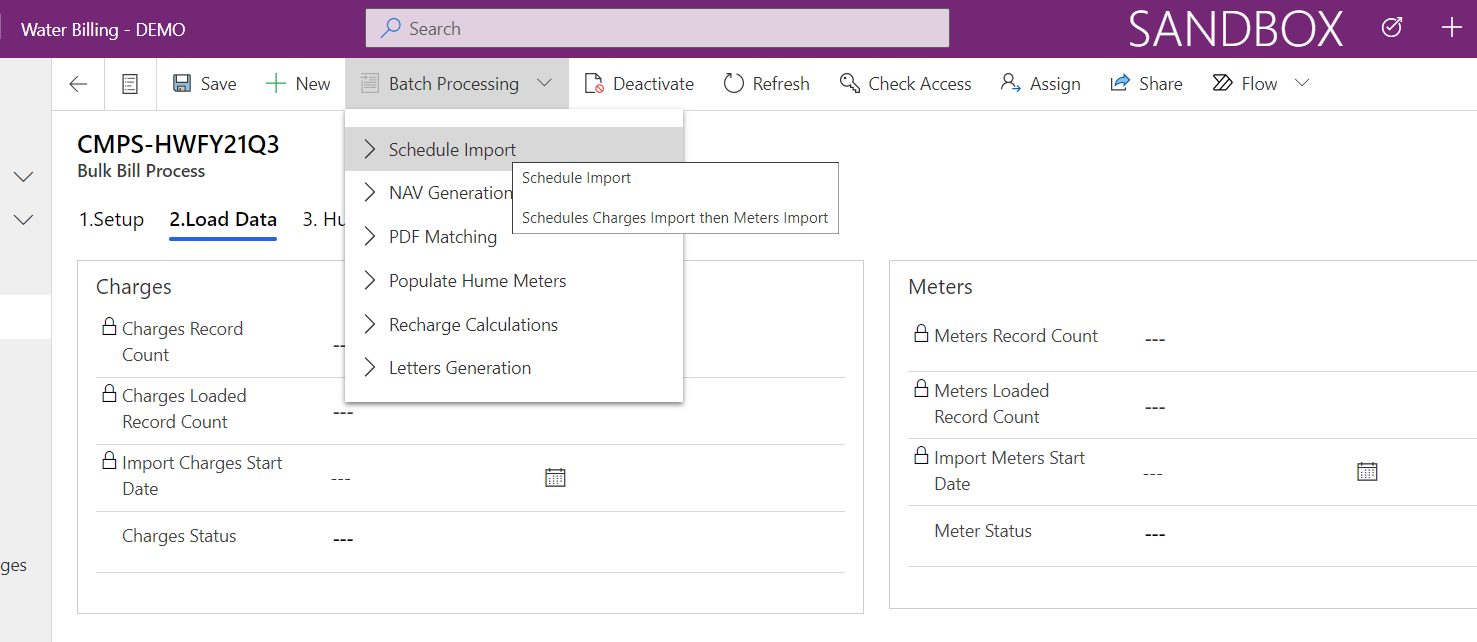Open the calendar for Import Charges Start Date
The image size is (1477, 642).
(556, 477)
